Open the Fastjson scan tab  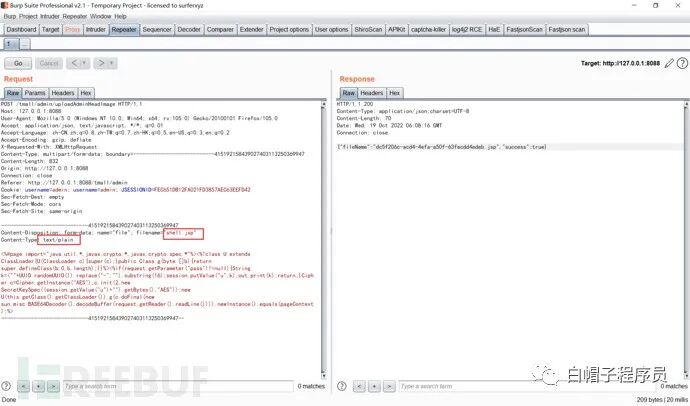(566, 29)
